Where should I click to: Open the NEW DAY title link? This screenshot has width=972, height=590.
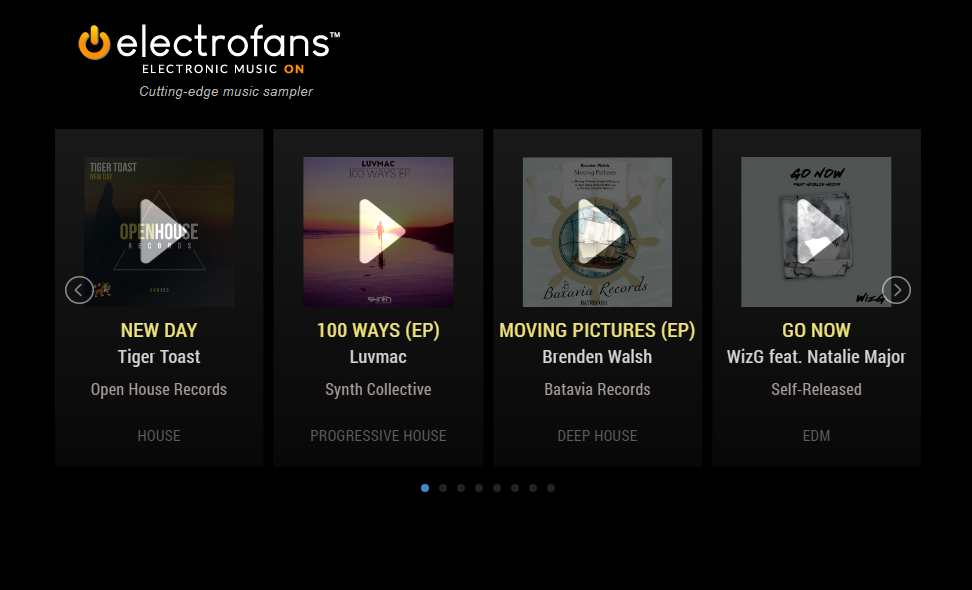coord(159,330)
